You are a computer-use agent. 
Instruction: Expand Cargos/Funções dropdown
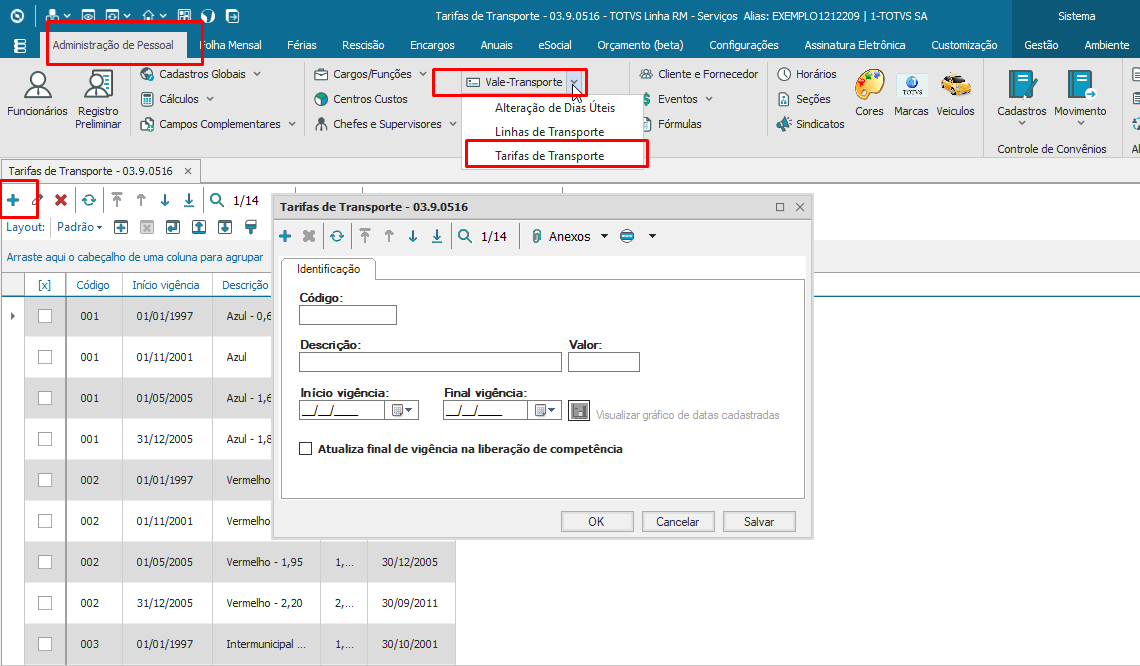point(423,74)
